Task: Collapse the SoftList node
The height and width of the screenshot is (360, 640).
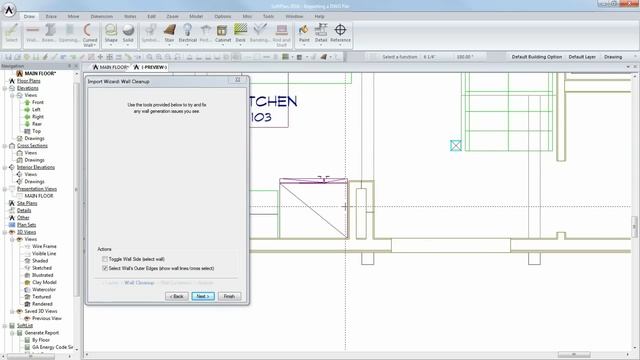Action: [5, 326]
